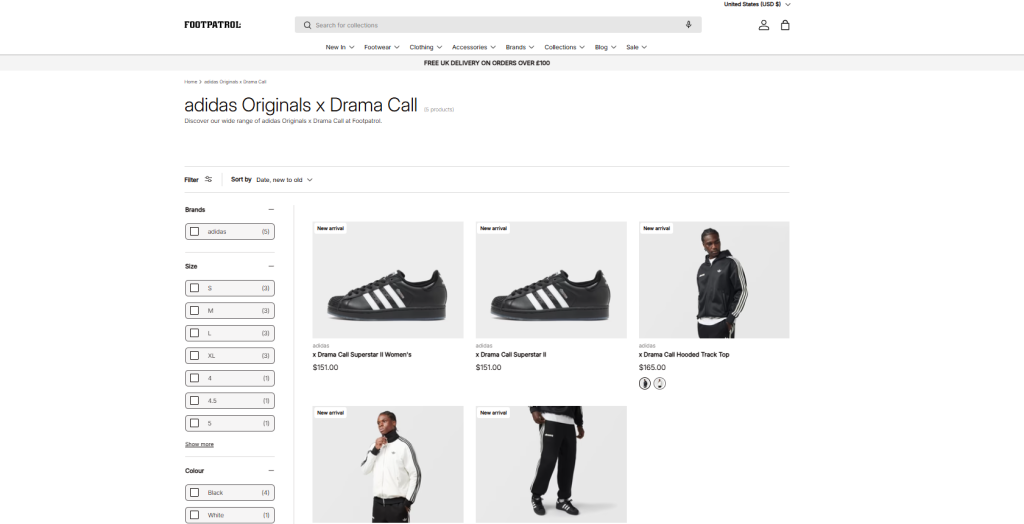This screenshot has width=1024, height=524.
Task: Expand the Collections menu
Action: point(564,47)
